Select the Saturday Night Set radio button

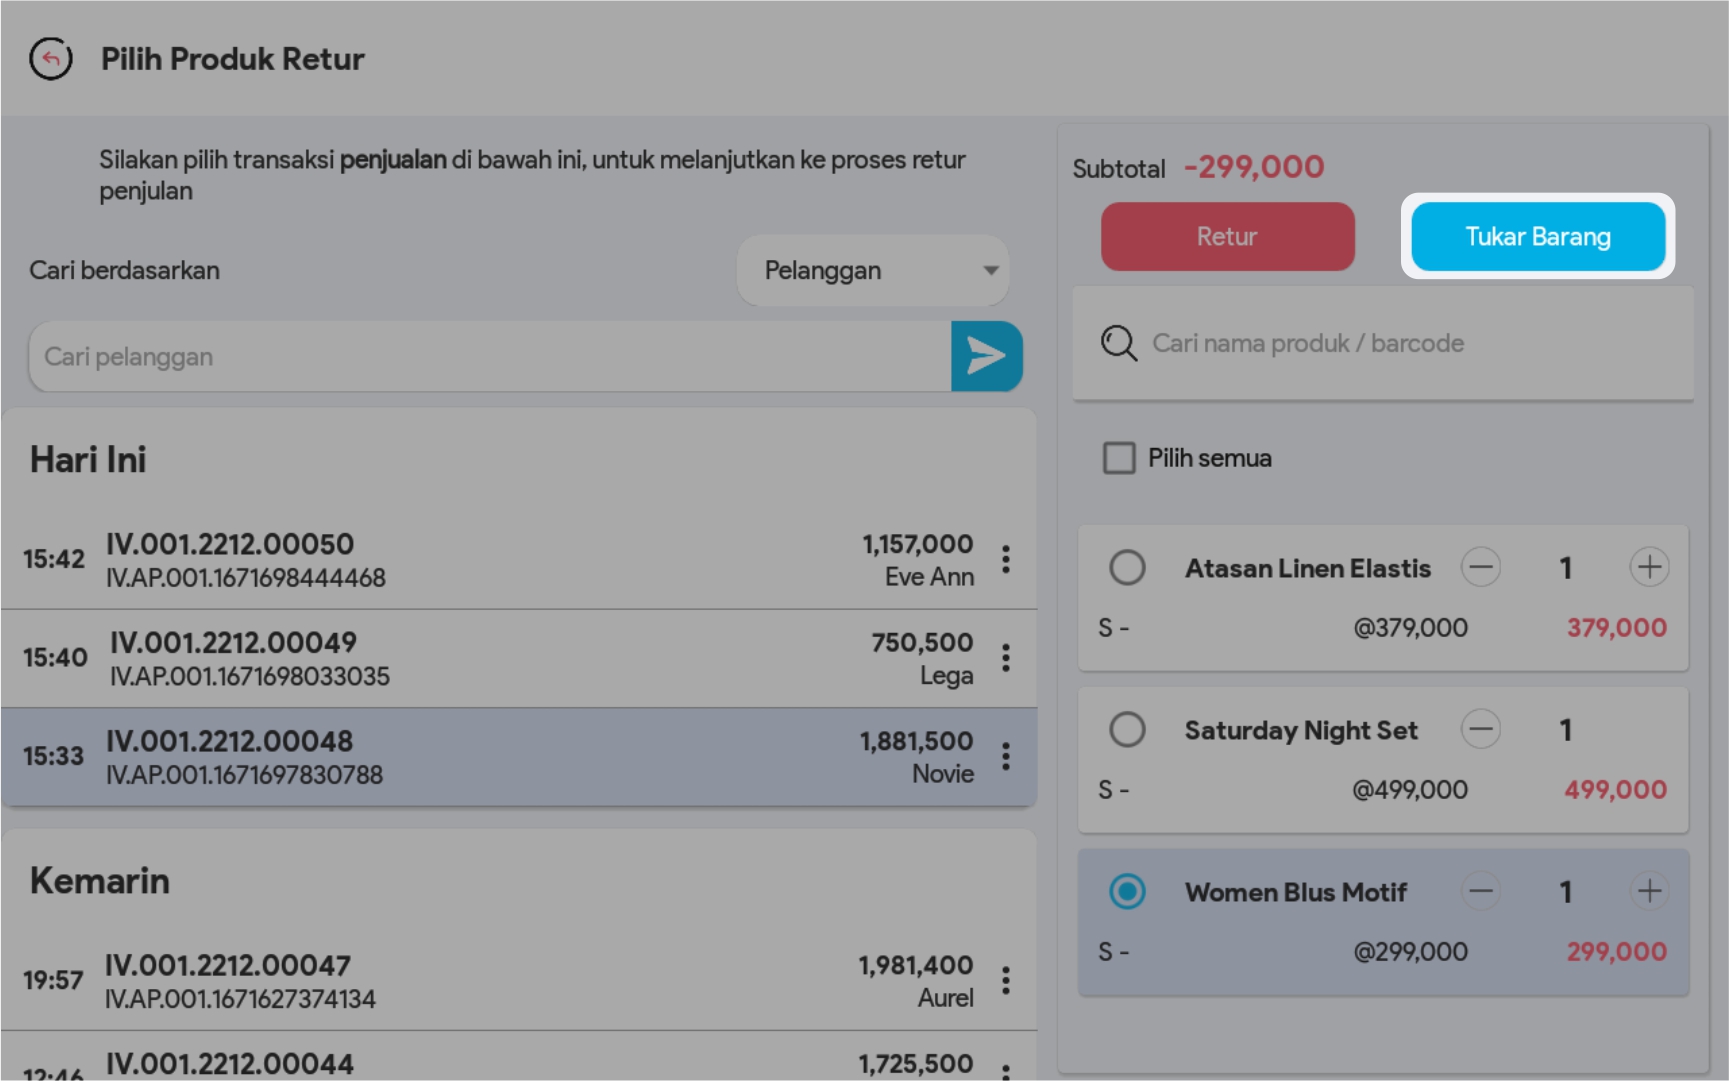pyautogui.click(x=1127, y=730)
